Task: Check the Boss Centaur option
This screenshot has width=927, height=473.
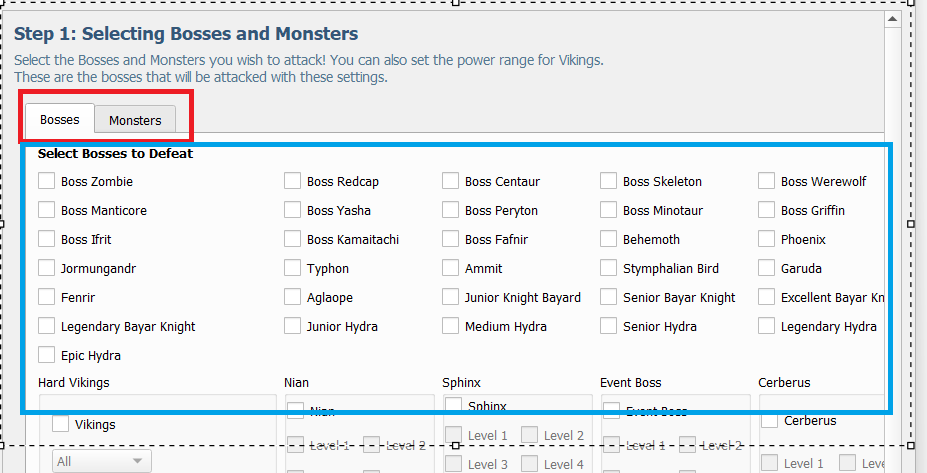Action: point(451,181)
